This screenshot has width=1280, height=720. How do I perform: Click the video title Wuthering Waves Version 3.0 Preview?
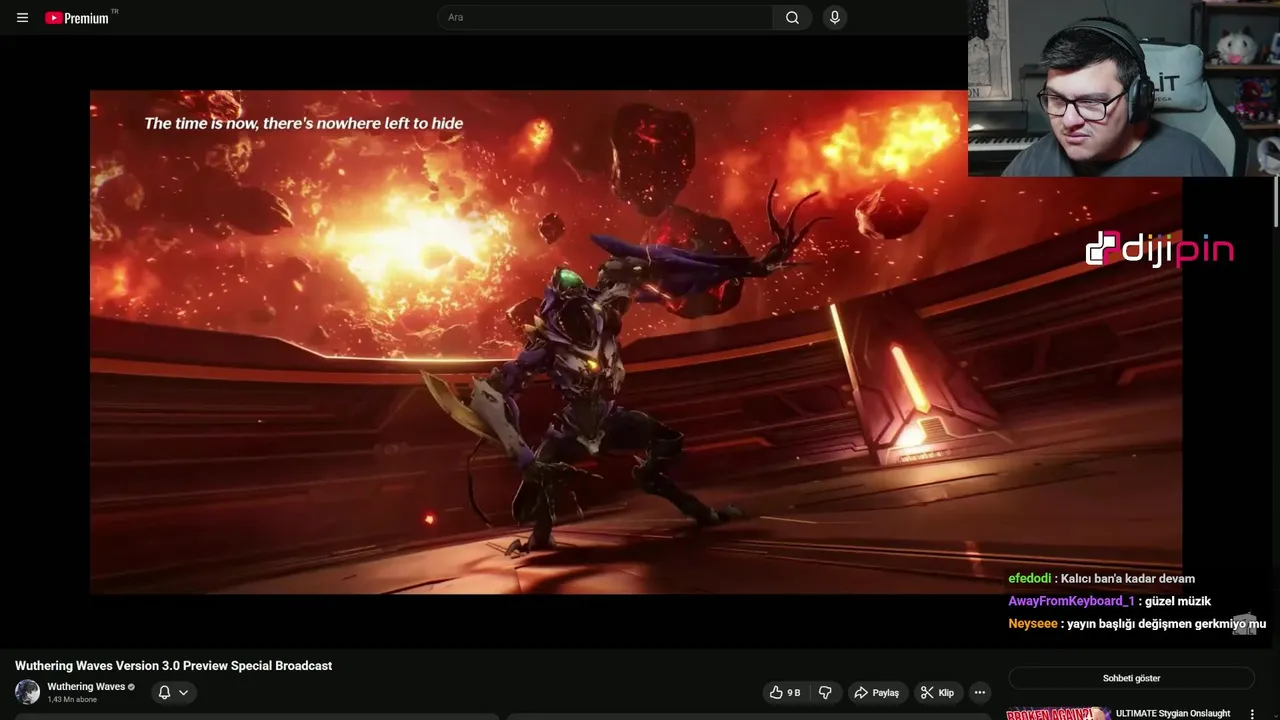pyautogui.click(x=173, y=666)
